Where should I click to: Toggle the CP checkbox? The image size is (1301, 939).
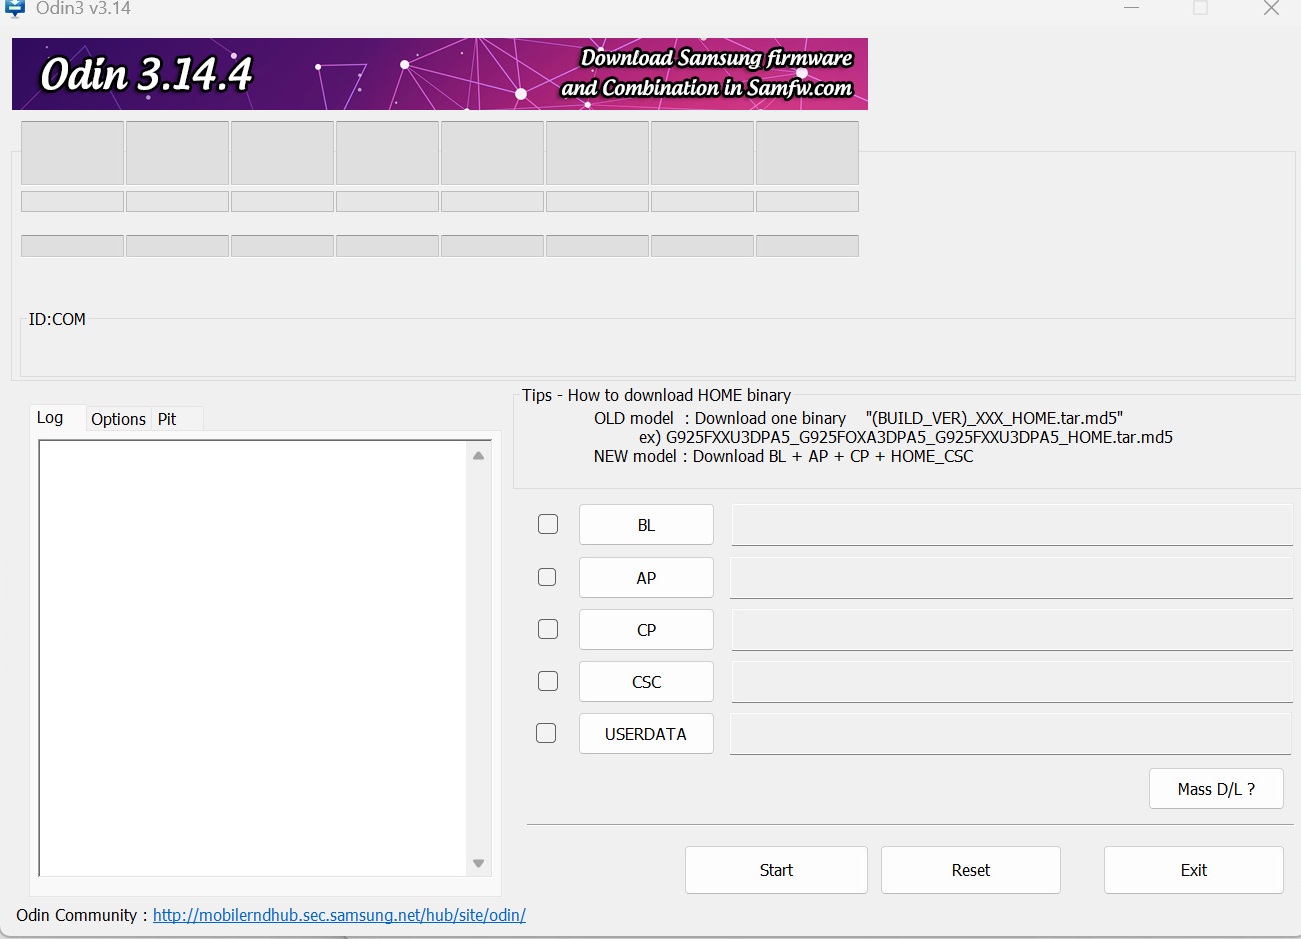tap(547, 628)
